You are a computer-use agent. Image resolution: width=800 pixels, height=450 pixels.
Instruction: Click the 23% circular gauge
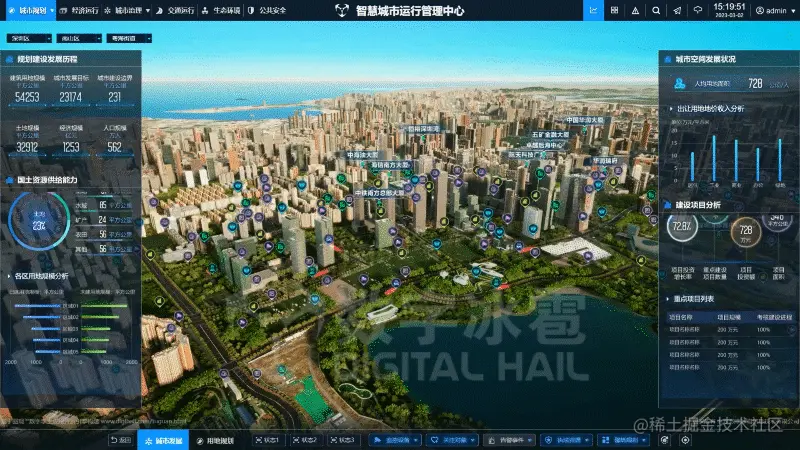click(39, 220)
